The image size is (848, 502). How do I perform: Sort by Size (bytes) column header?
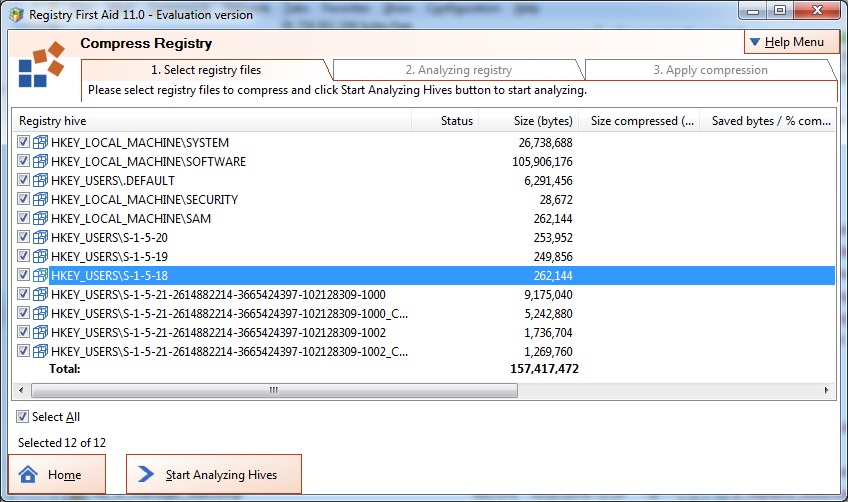pos(529,121)
